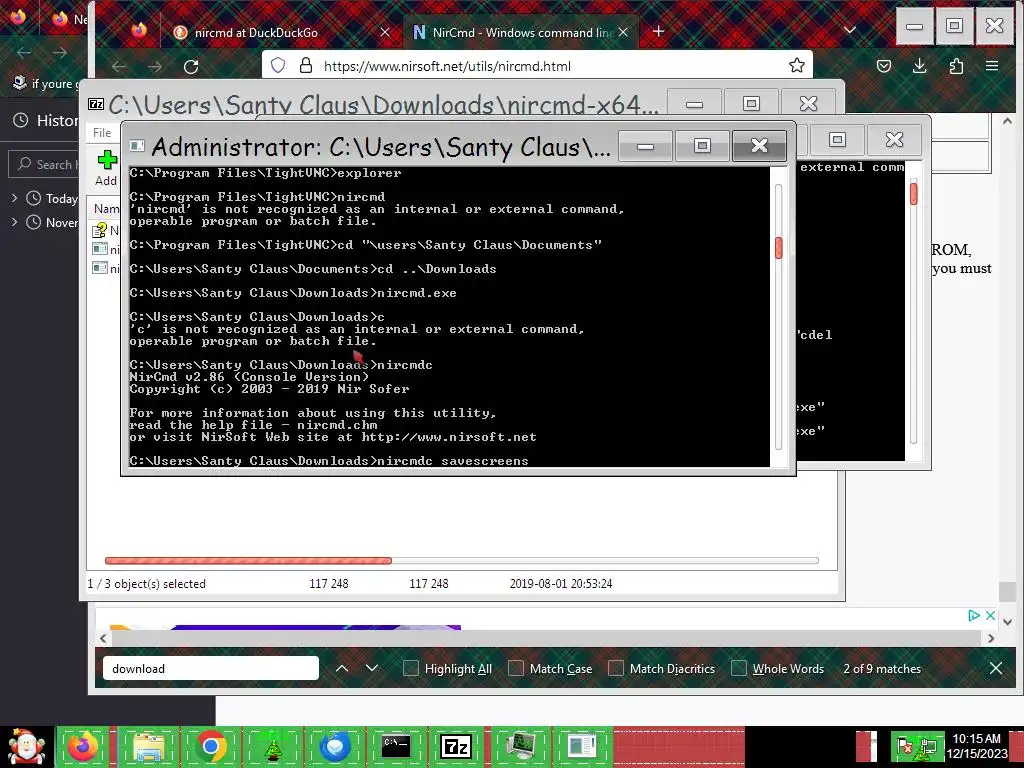Click the flag notification tray icon
The width and height of the screenshot is (1024, 768).
(904, 746)
